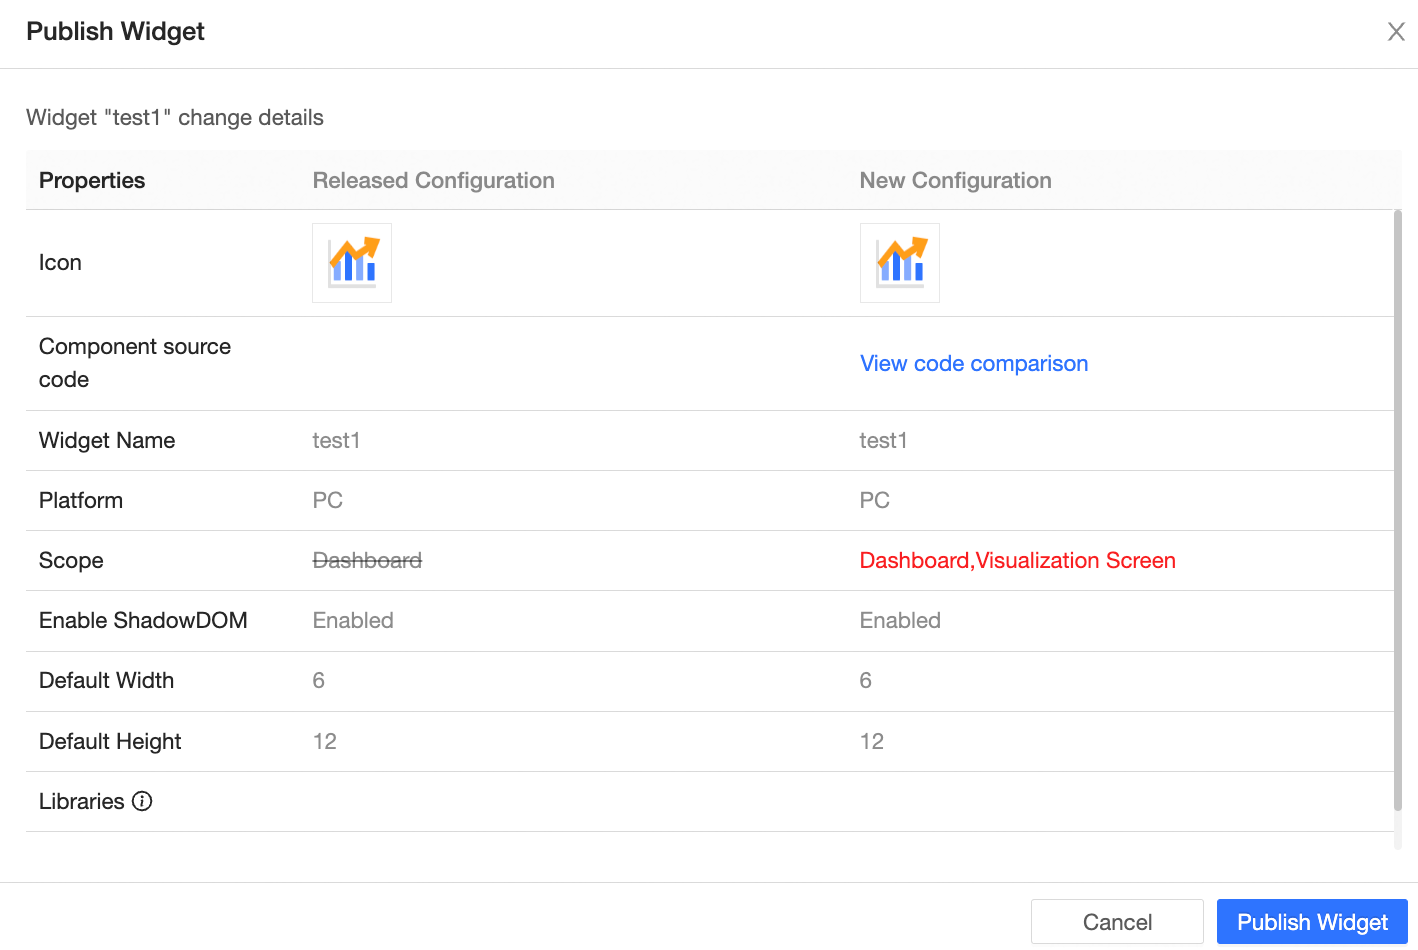The image size is (1418, 950).
Task: Select the Properties column header
Action: click(x=92, y=181)
